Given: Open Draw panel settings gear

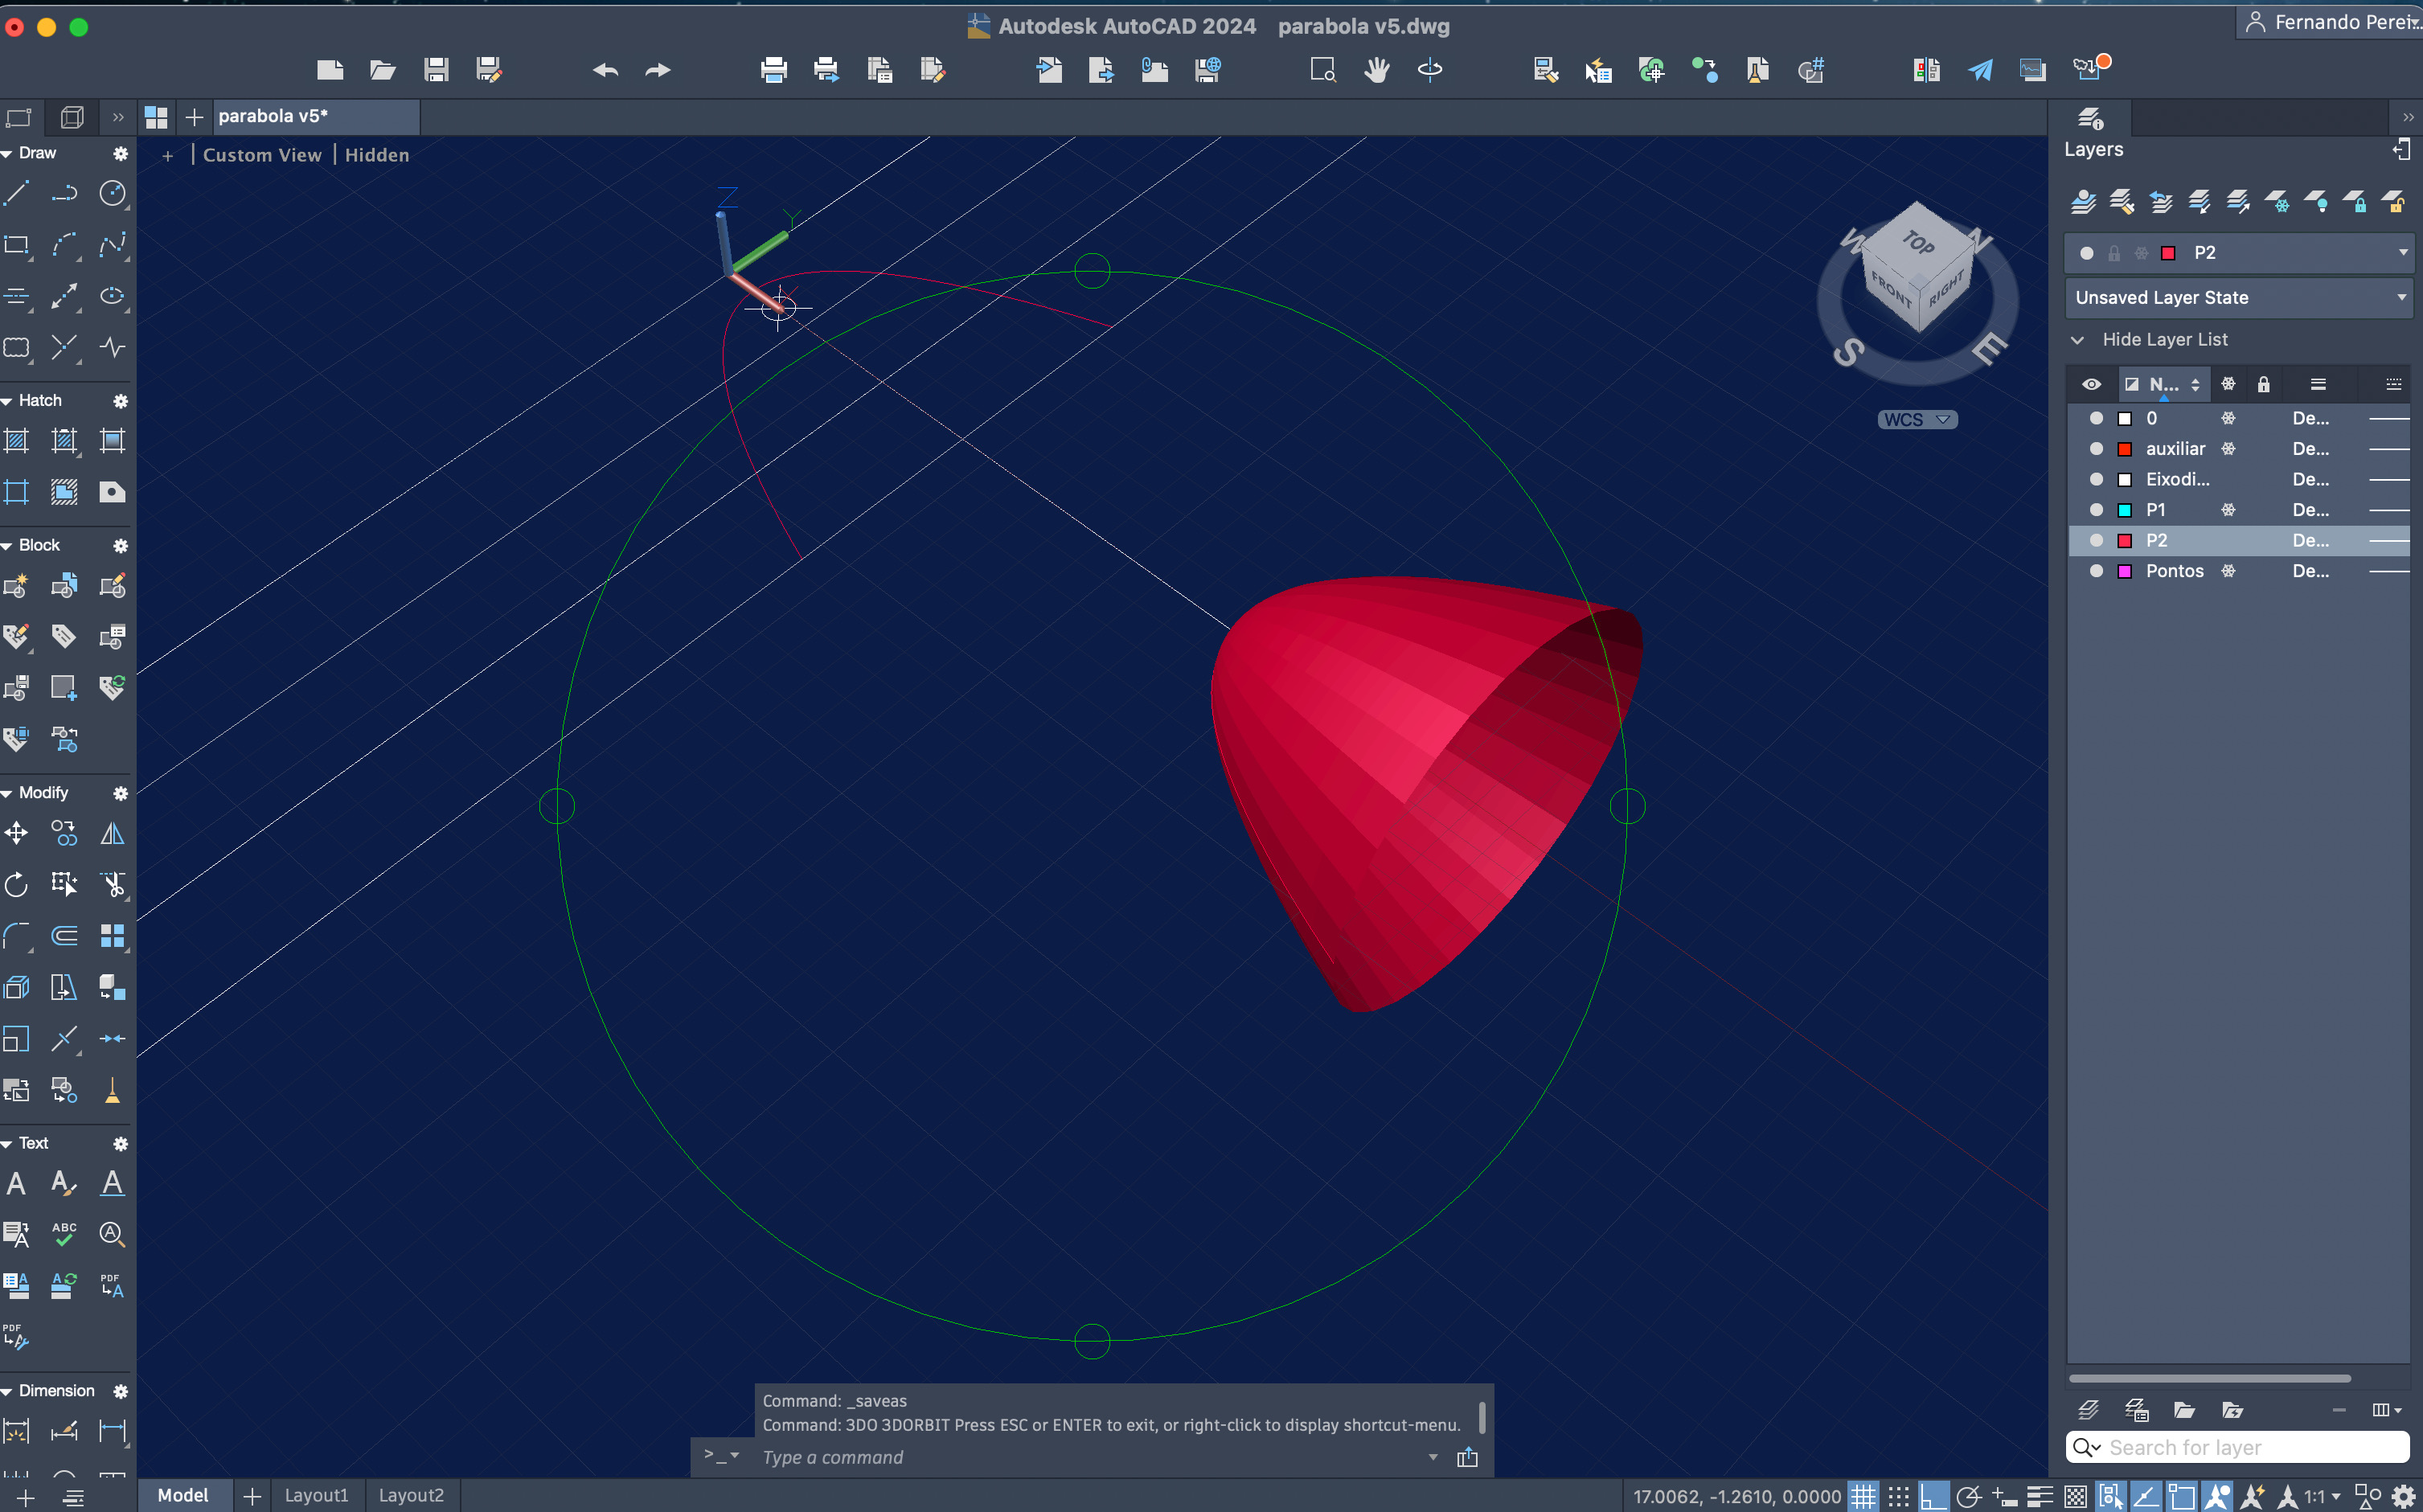Looking at the screenshot, I should click(x=120, y=154).
